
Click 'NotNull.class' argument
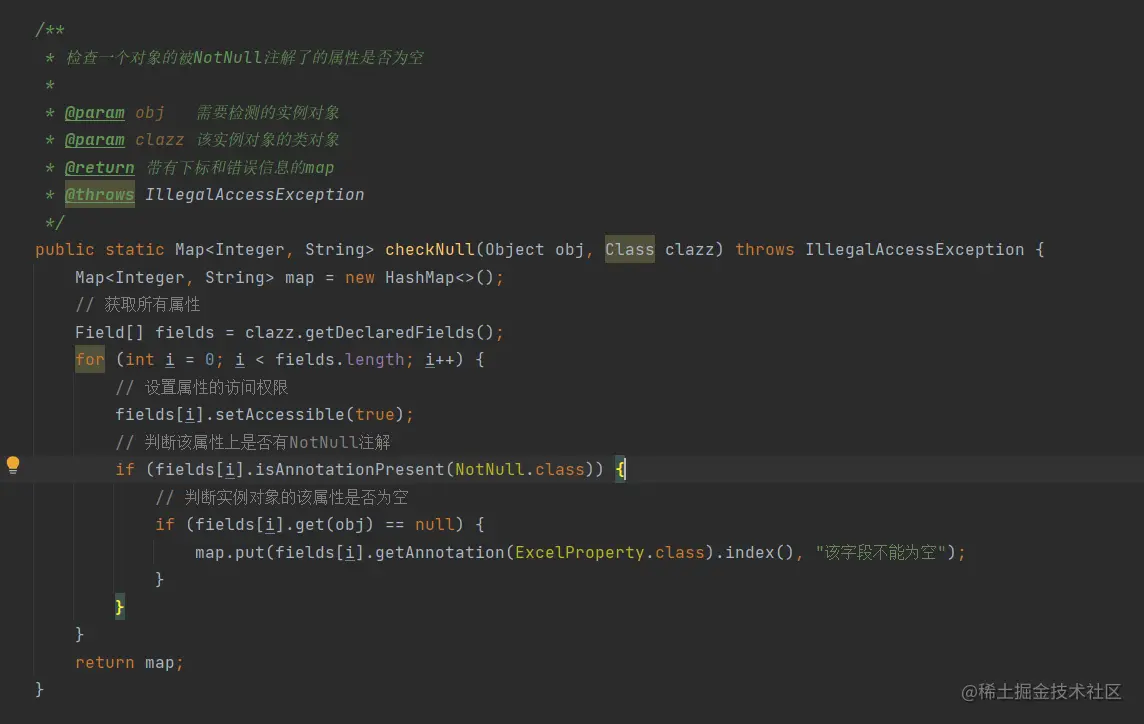point(519,469)
